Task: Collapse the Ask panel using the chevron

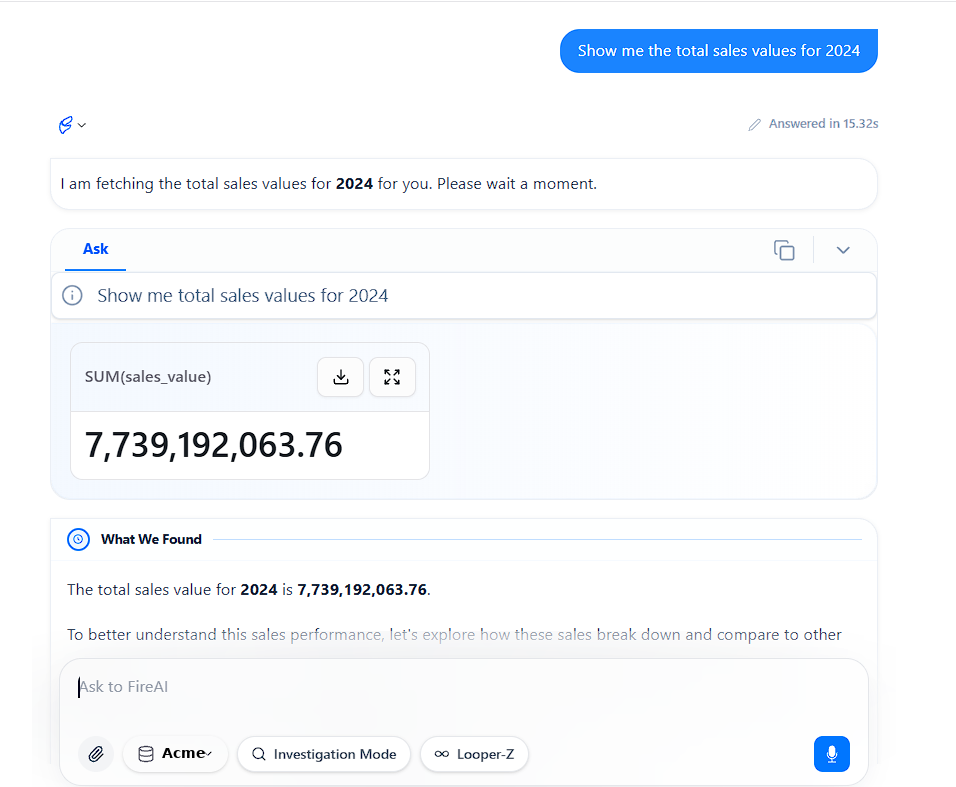Action: tap(843, 250)
